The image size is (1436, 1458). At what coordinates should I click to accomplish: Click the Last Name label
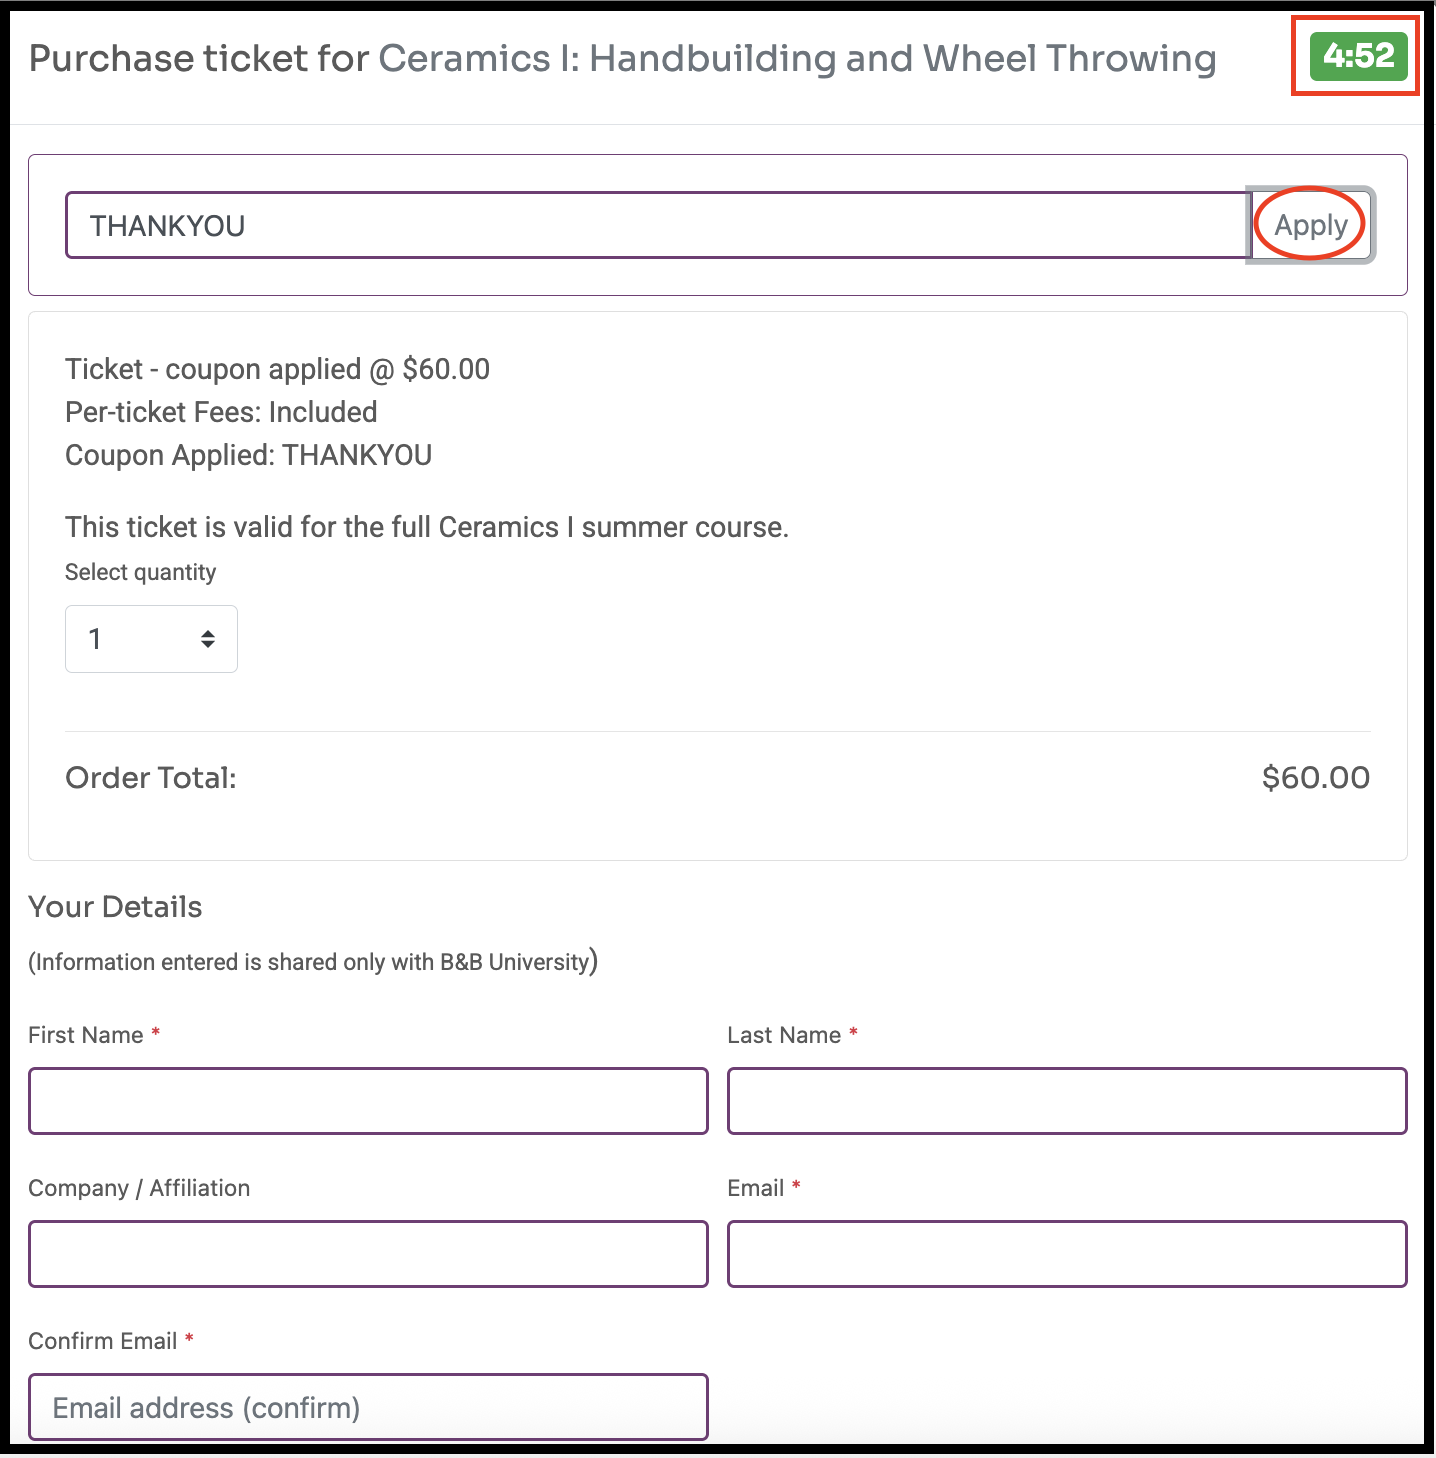point(784,1035)
